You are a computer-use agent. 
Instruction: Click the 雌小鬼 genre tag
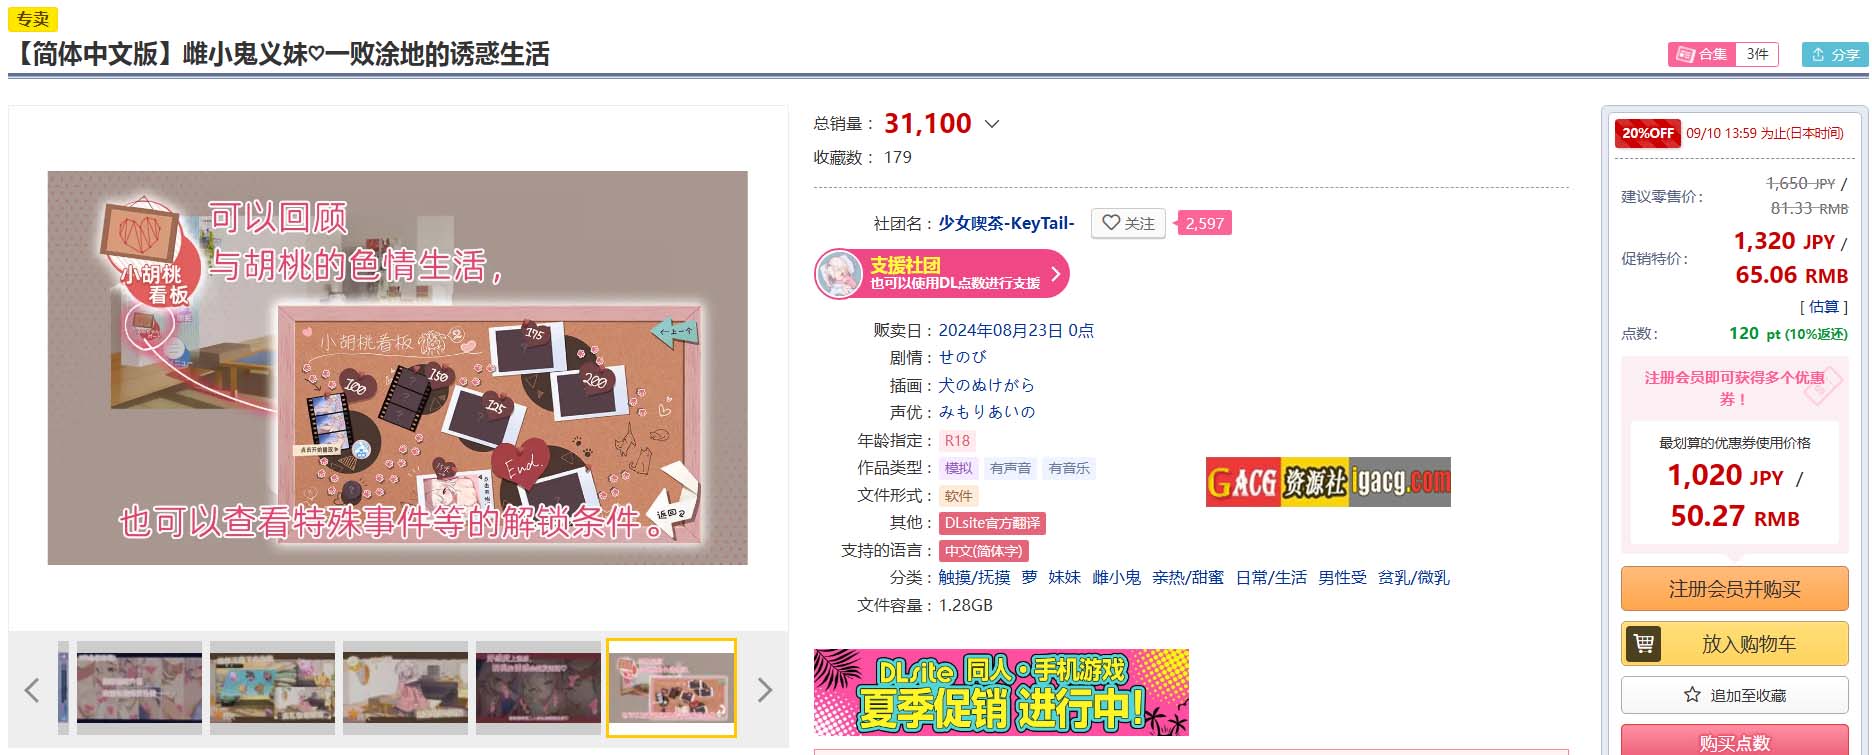click(x=1116, y=577)
